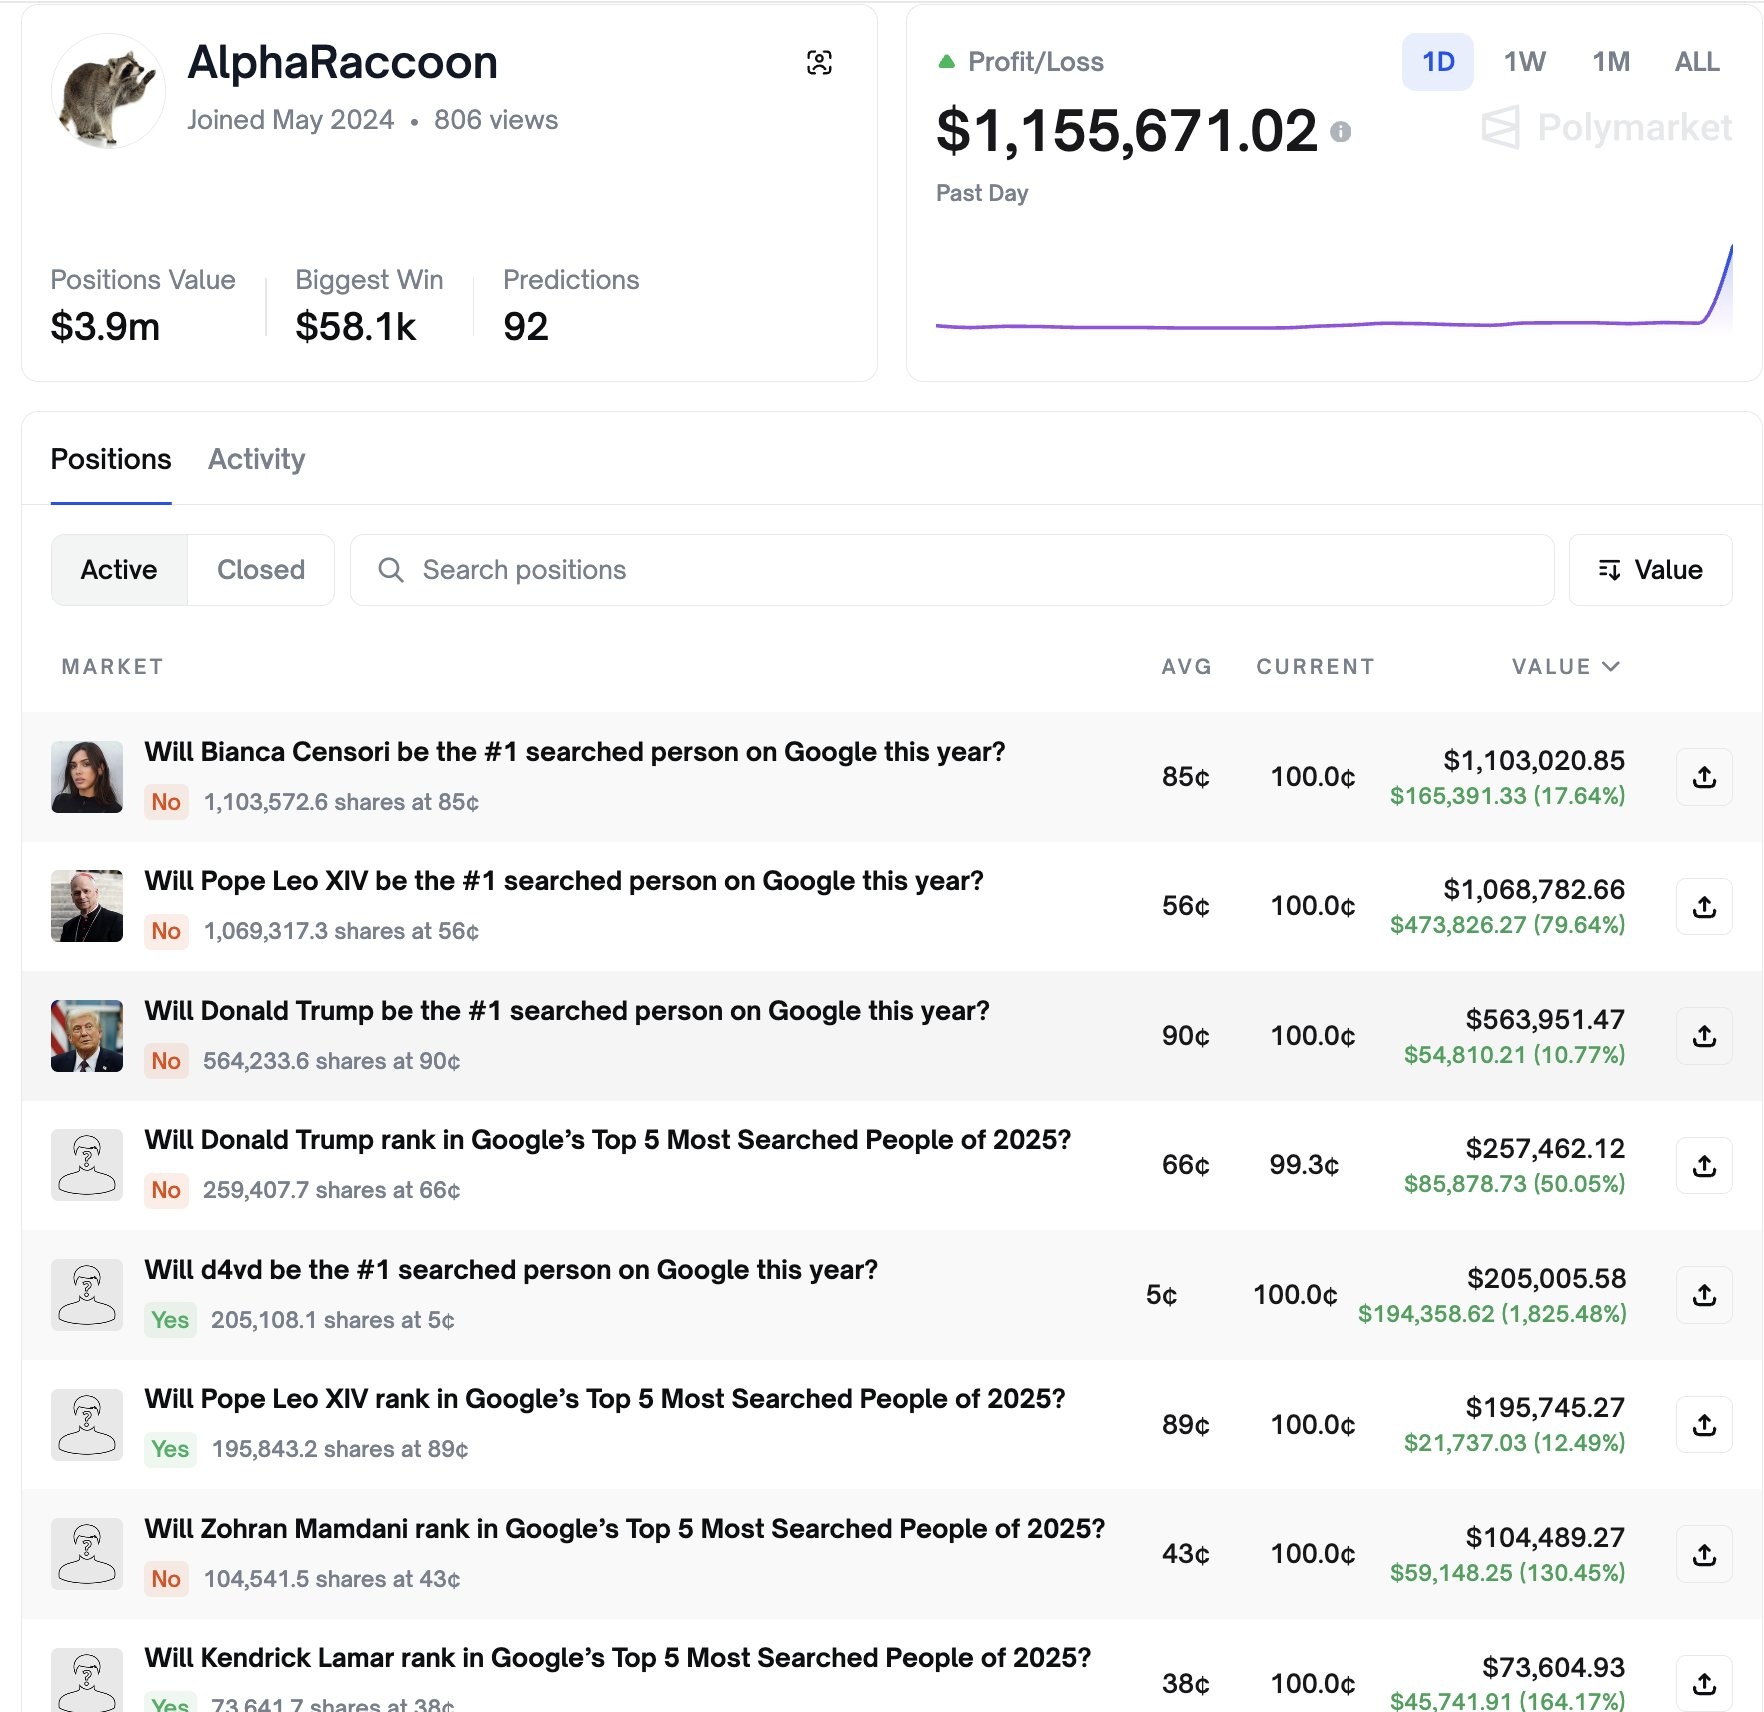Open the Bianca Censori market link
The width and height of the screenshot is (1764, 1712).
click(574, 752)
